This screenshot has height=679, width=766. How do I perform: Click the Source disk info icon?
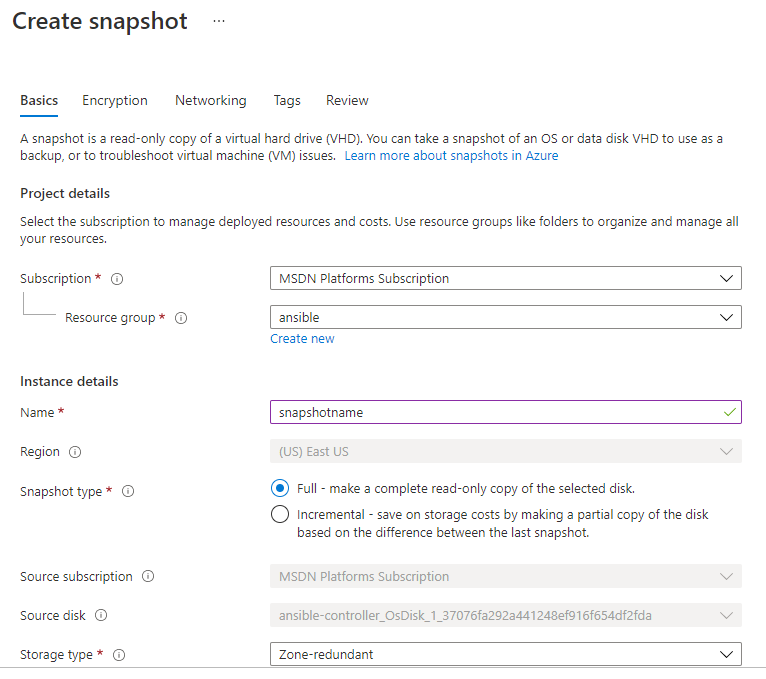coord(101,615)
